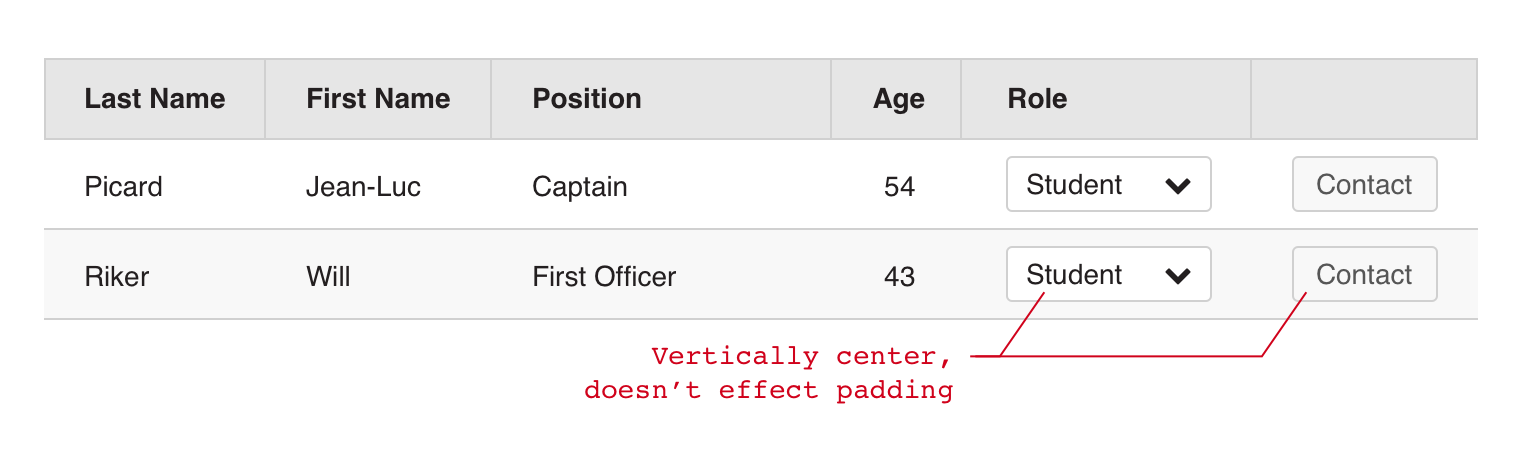Select the Picard last name cell
The height and width of the screenshot is (456, 1520).
pos(123,187)
